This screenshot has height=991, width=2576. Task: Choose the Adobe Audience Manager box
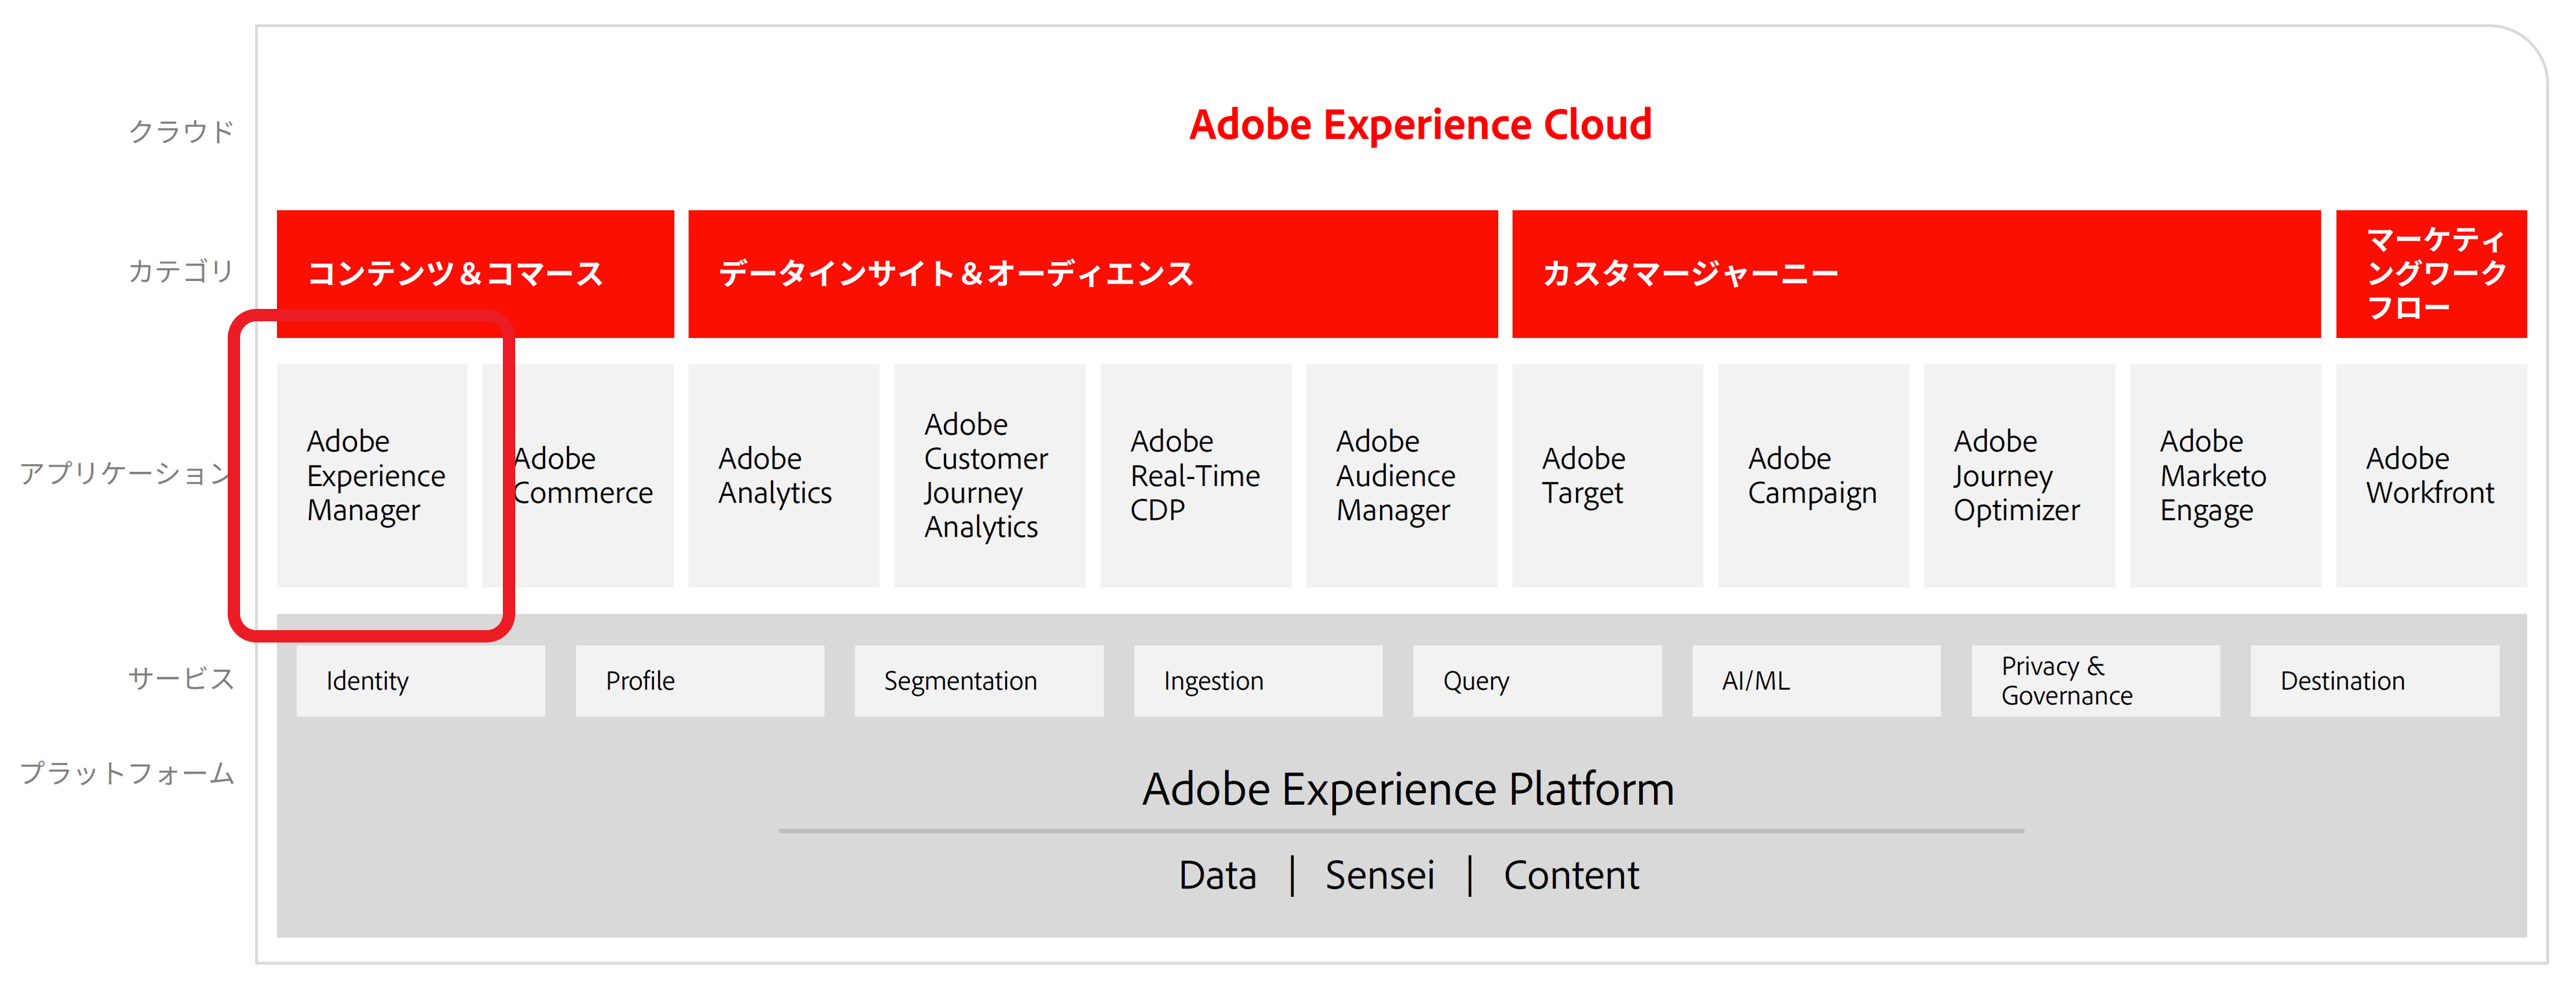(1402, 476)
